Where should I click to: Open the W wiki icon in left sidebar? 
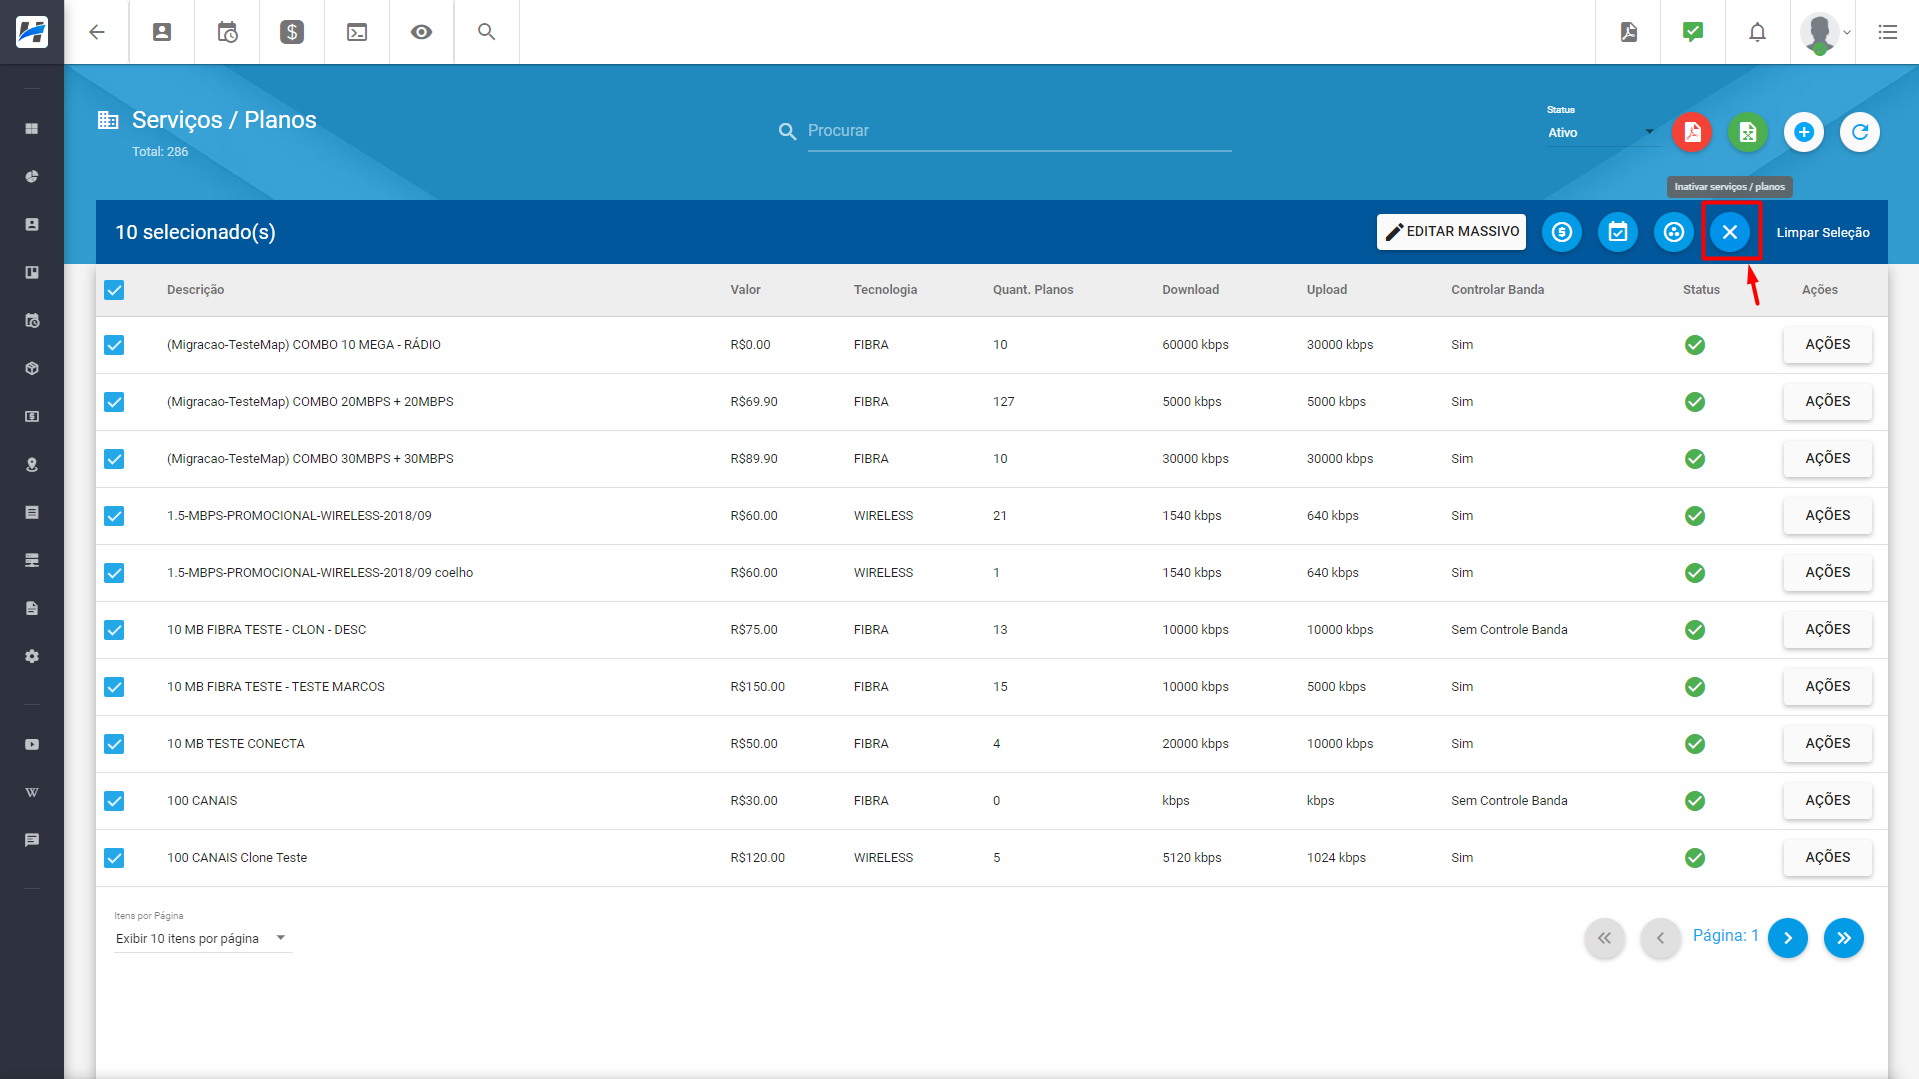pyautogui.click(x=32, y=793)
